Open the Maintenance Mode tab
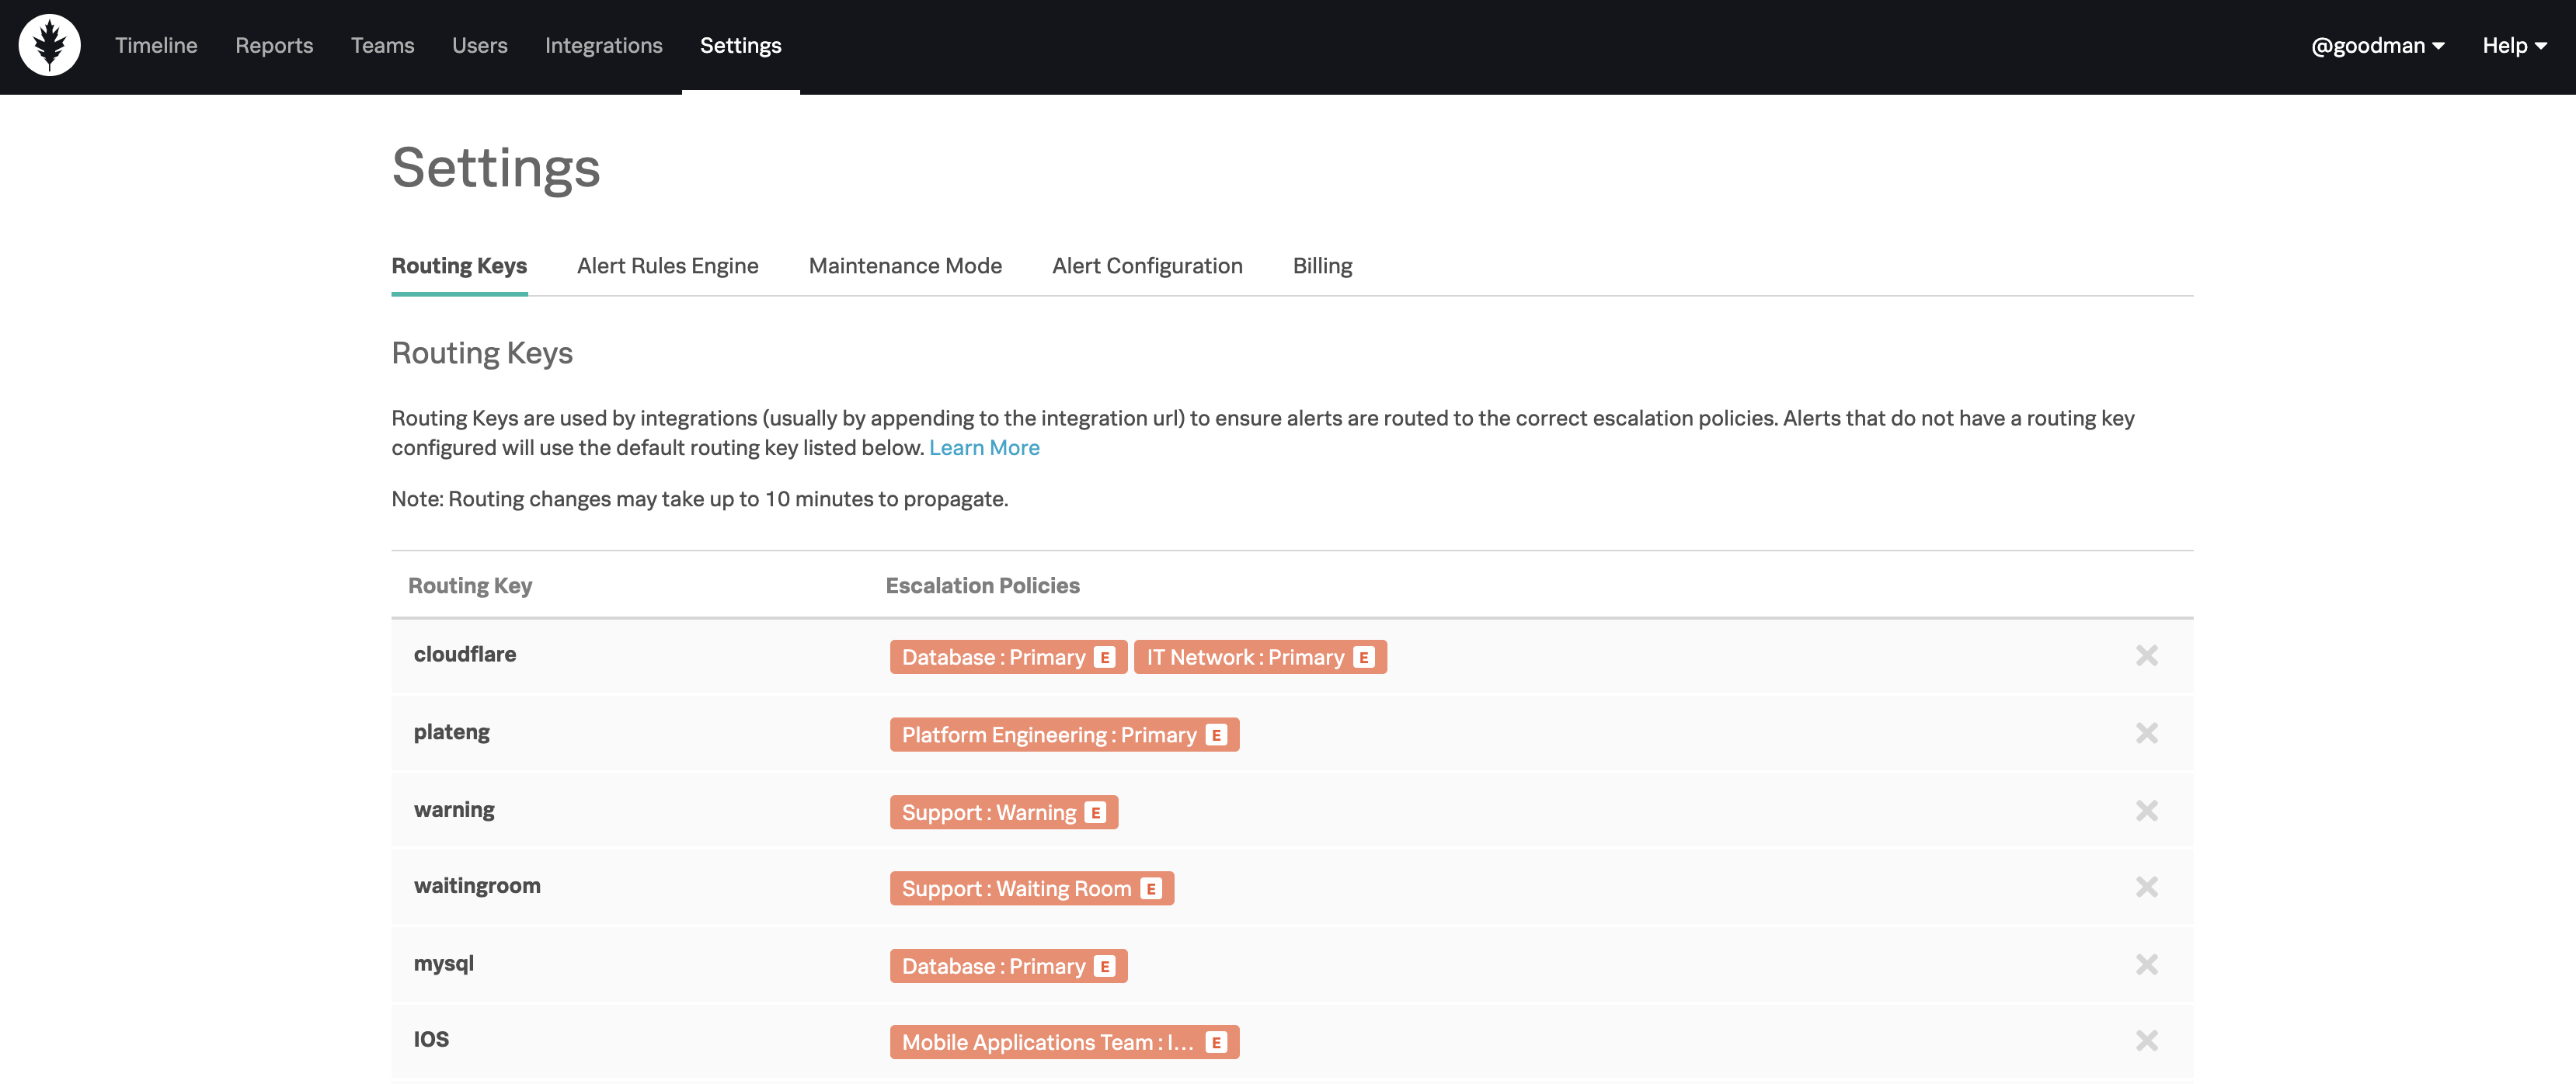The image size is (2576, 1084). pyautogui.click(x=904, y=266)
